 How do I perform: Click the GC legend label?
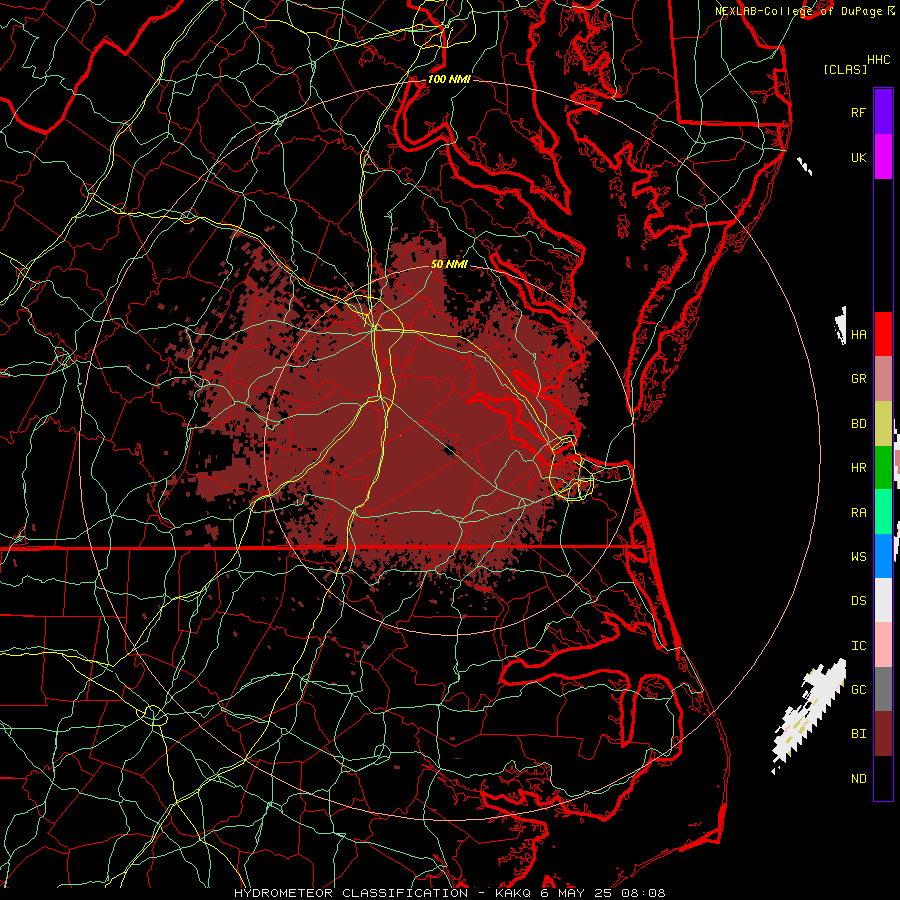coord(858,690)
